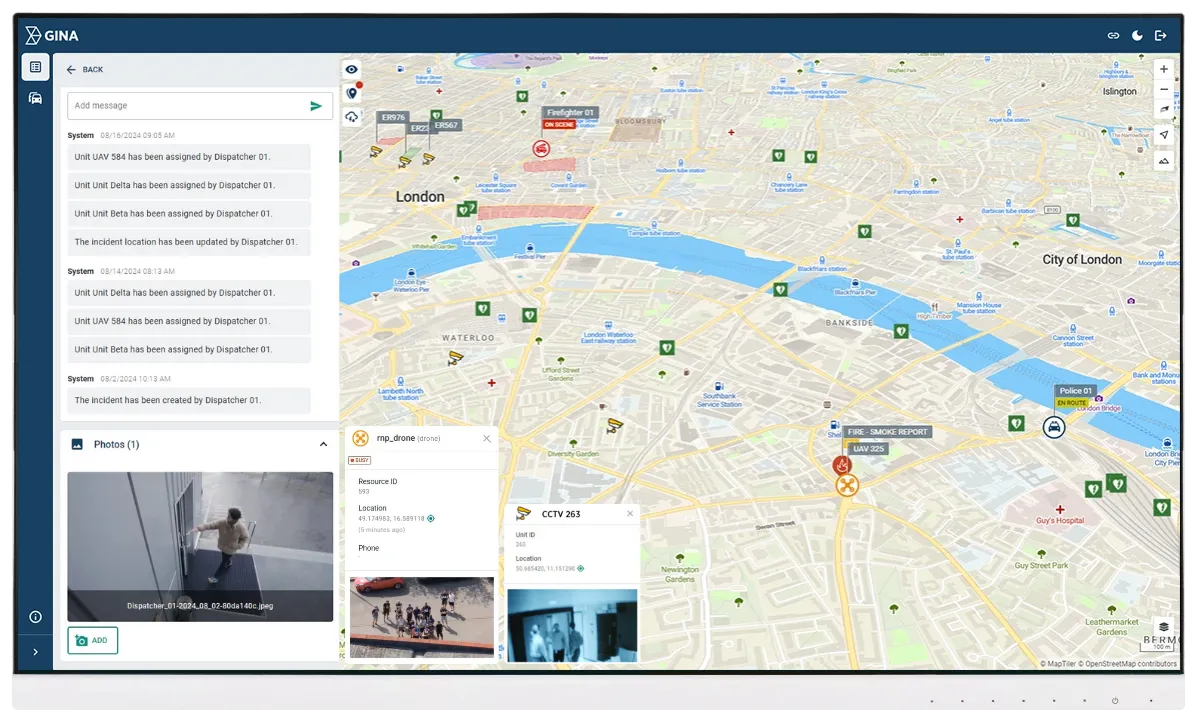This screenshot has width=1200, height=718.
Task: Toggle terrain view with the mountain icon
Action: pyautogui.click(x=1163, y=160)
